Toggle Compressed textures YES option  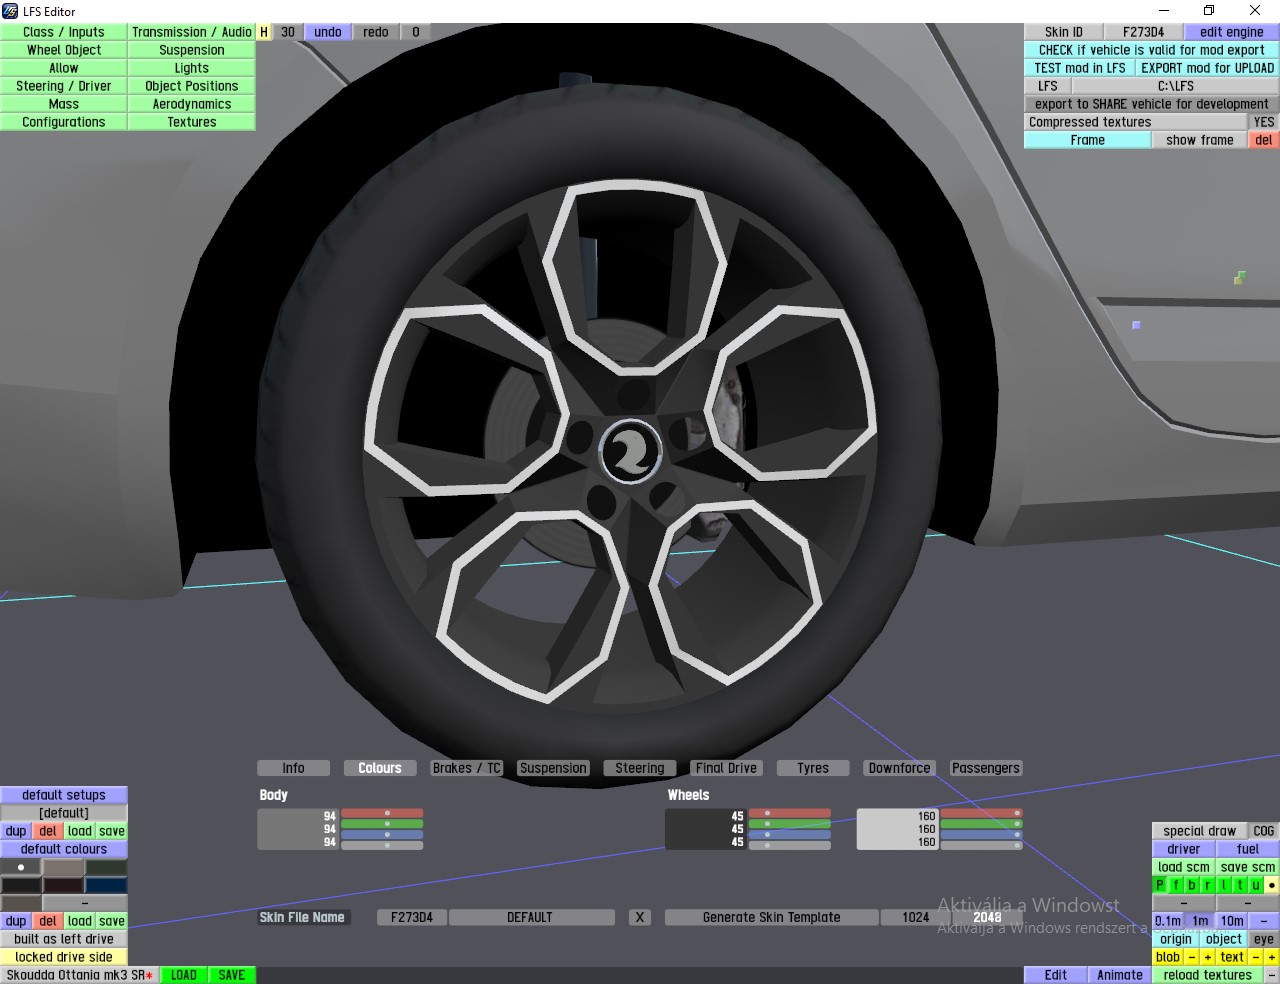pos(1264,122)
